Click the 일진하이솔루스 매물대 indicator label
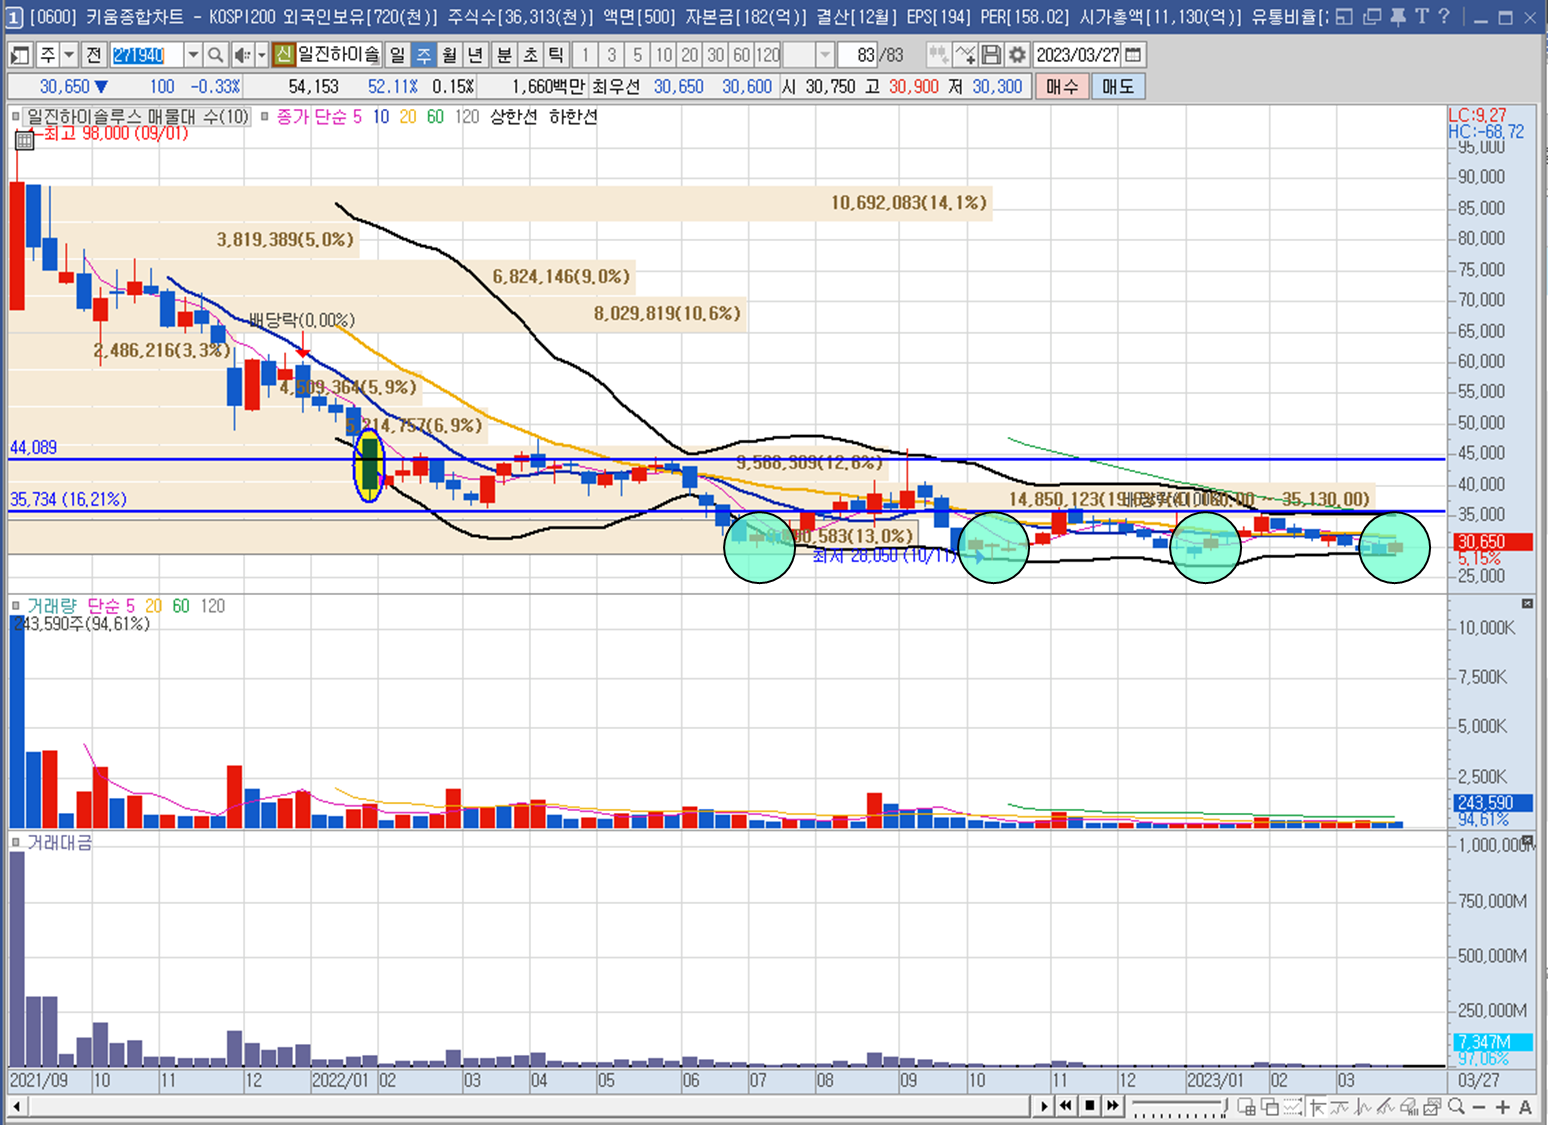This screenshot has height=1125, width=1548. 137,116
